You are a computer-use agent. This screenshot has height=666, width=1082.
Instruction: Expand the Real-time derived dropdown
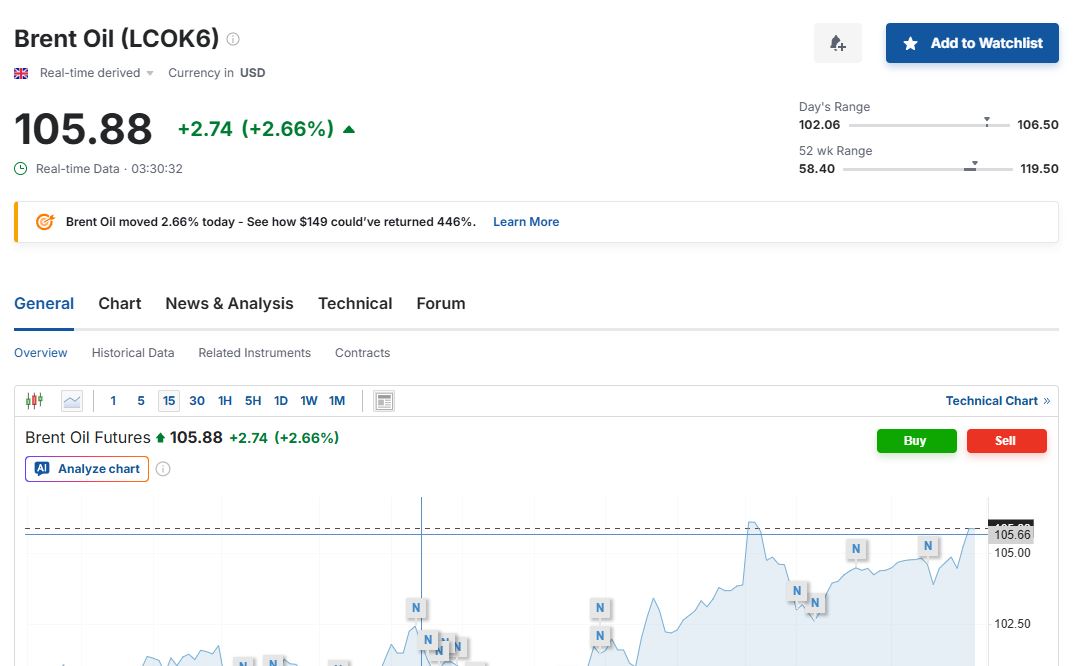[x=97, y=73]
